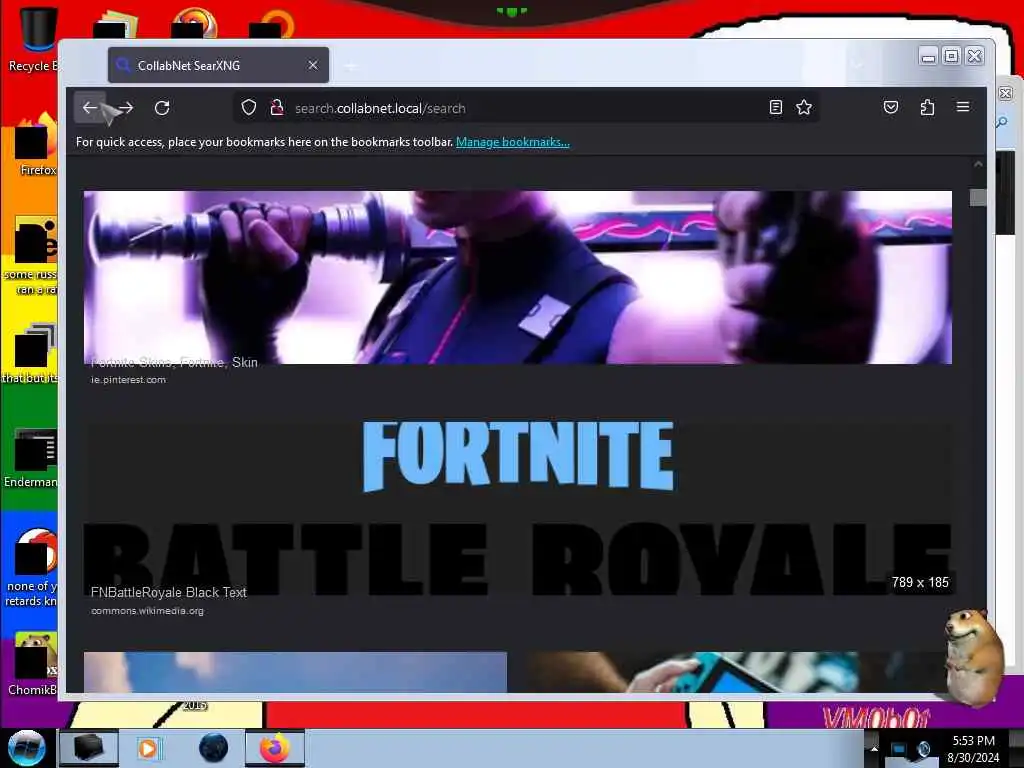Maximize the Firefox window

click(952, 57)
